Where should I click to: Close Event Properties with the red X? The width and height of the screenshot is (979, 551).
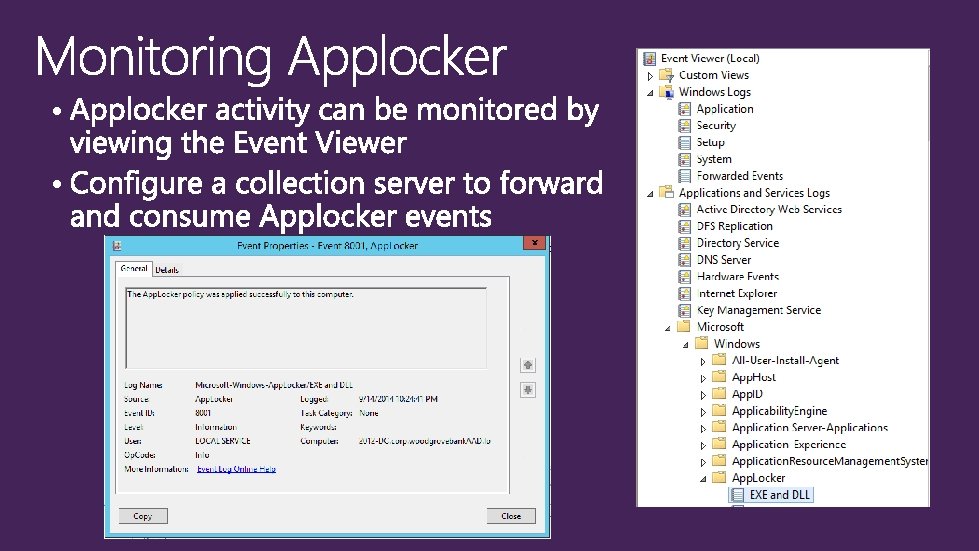click(x=534, y=243)
